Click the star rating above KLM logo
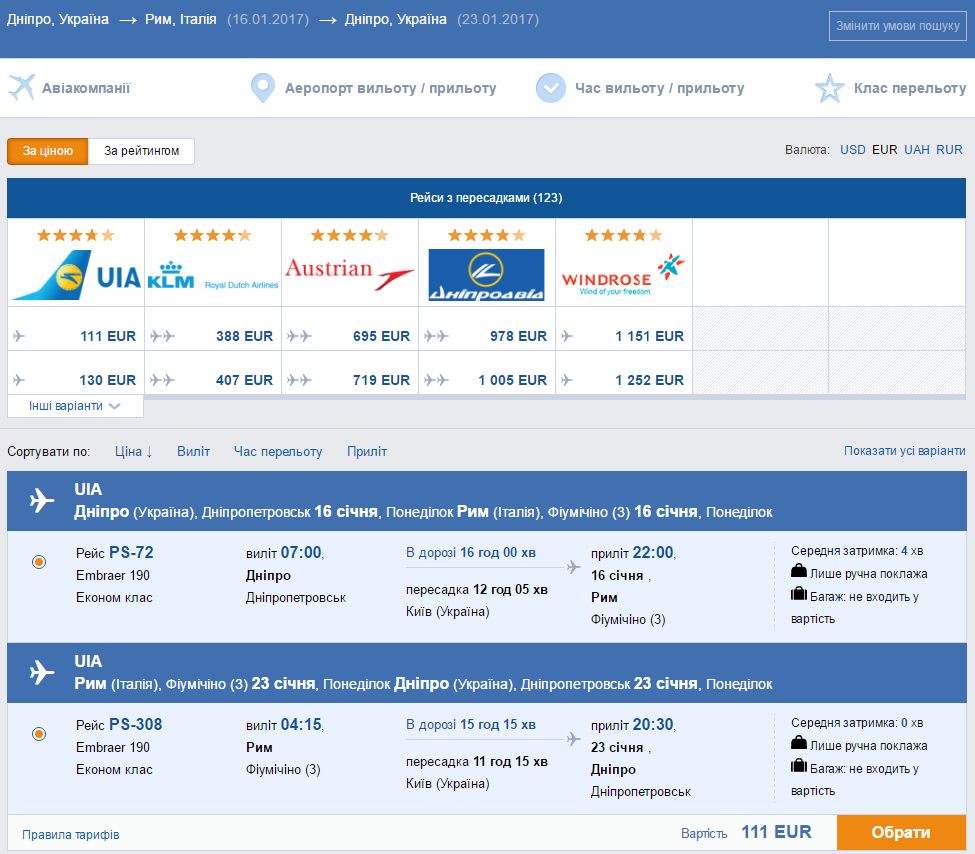This screenshot has height=854, width=975. pyautogui.click(x=213, y=235)
